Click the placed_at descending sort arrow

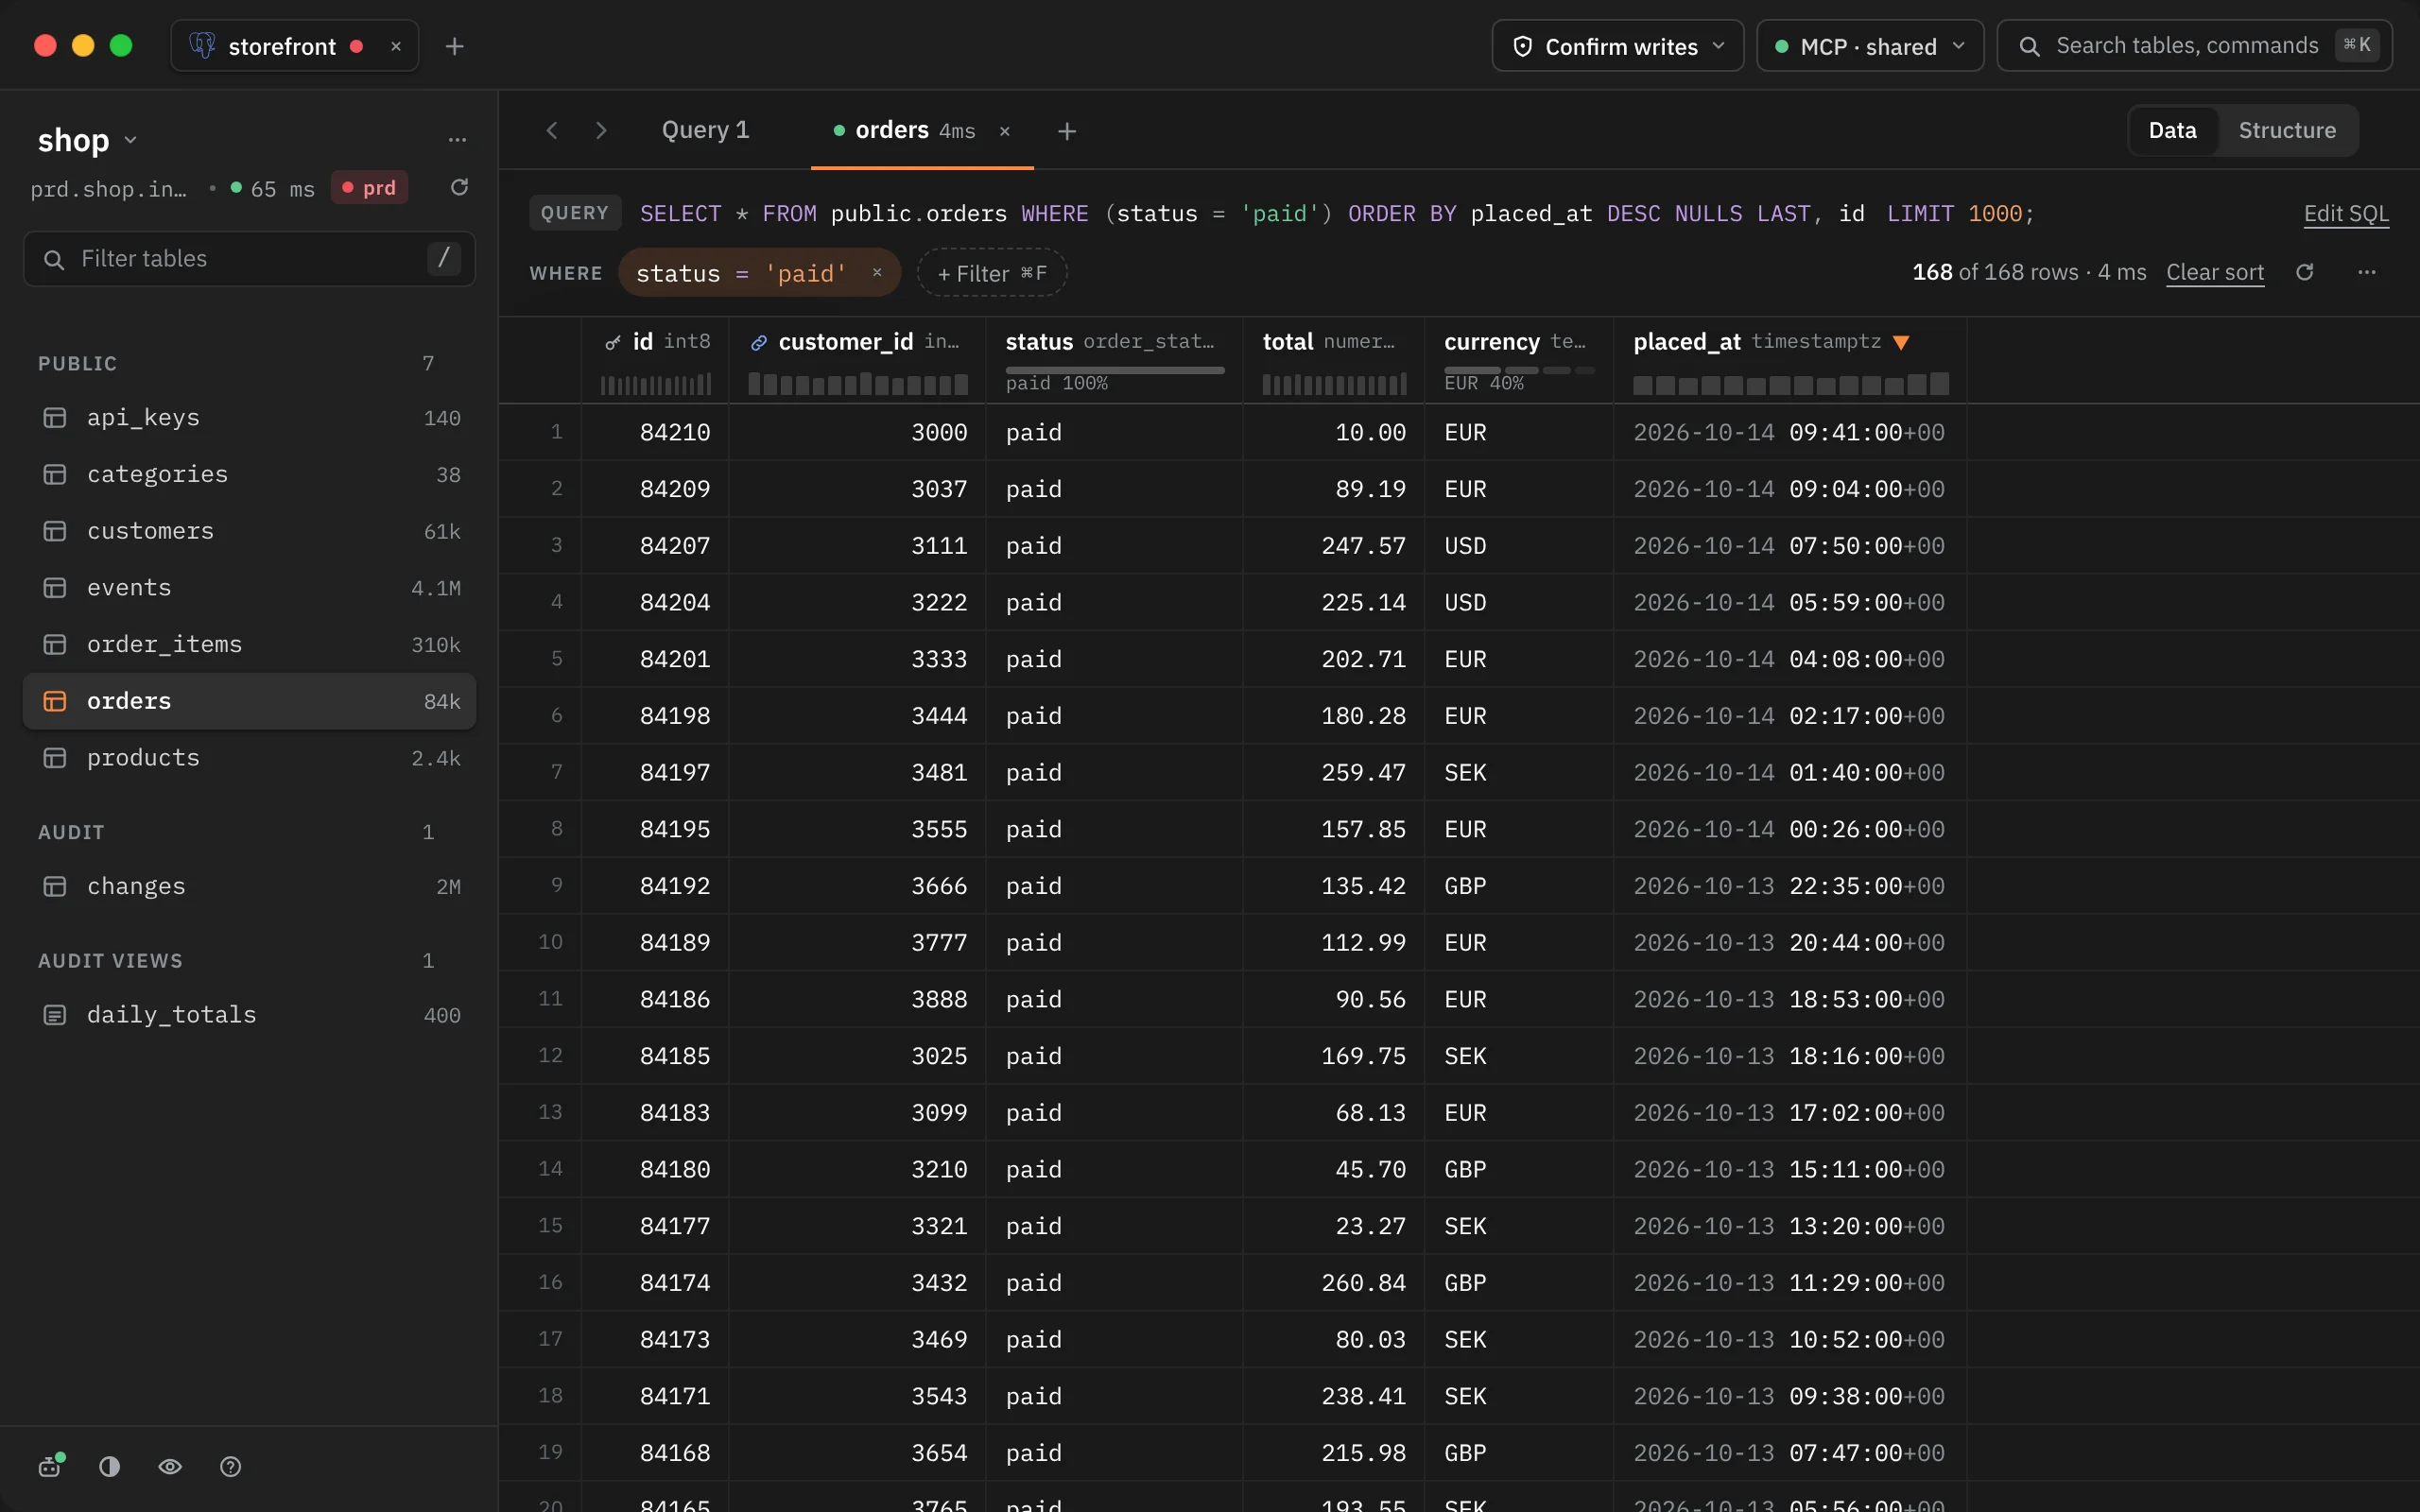[x=1901, y=342]
